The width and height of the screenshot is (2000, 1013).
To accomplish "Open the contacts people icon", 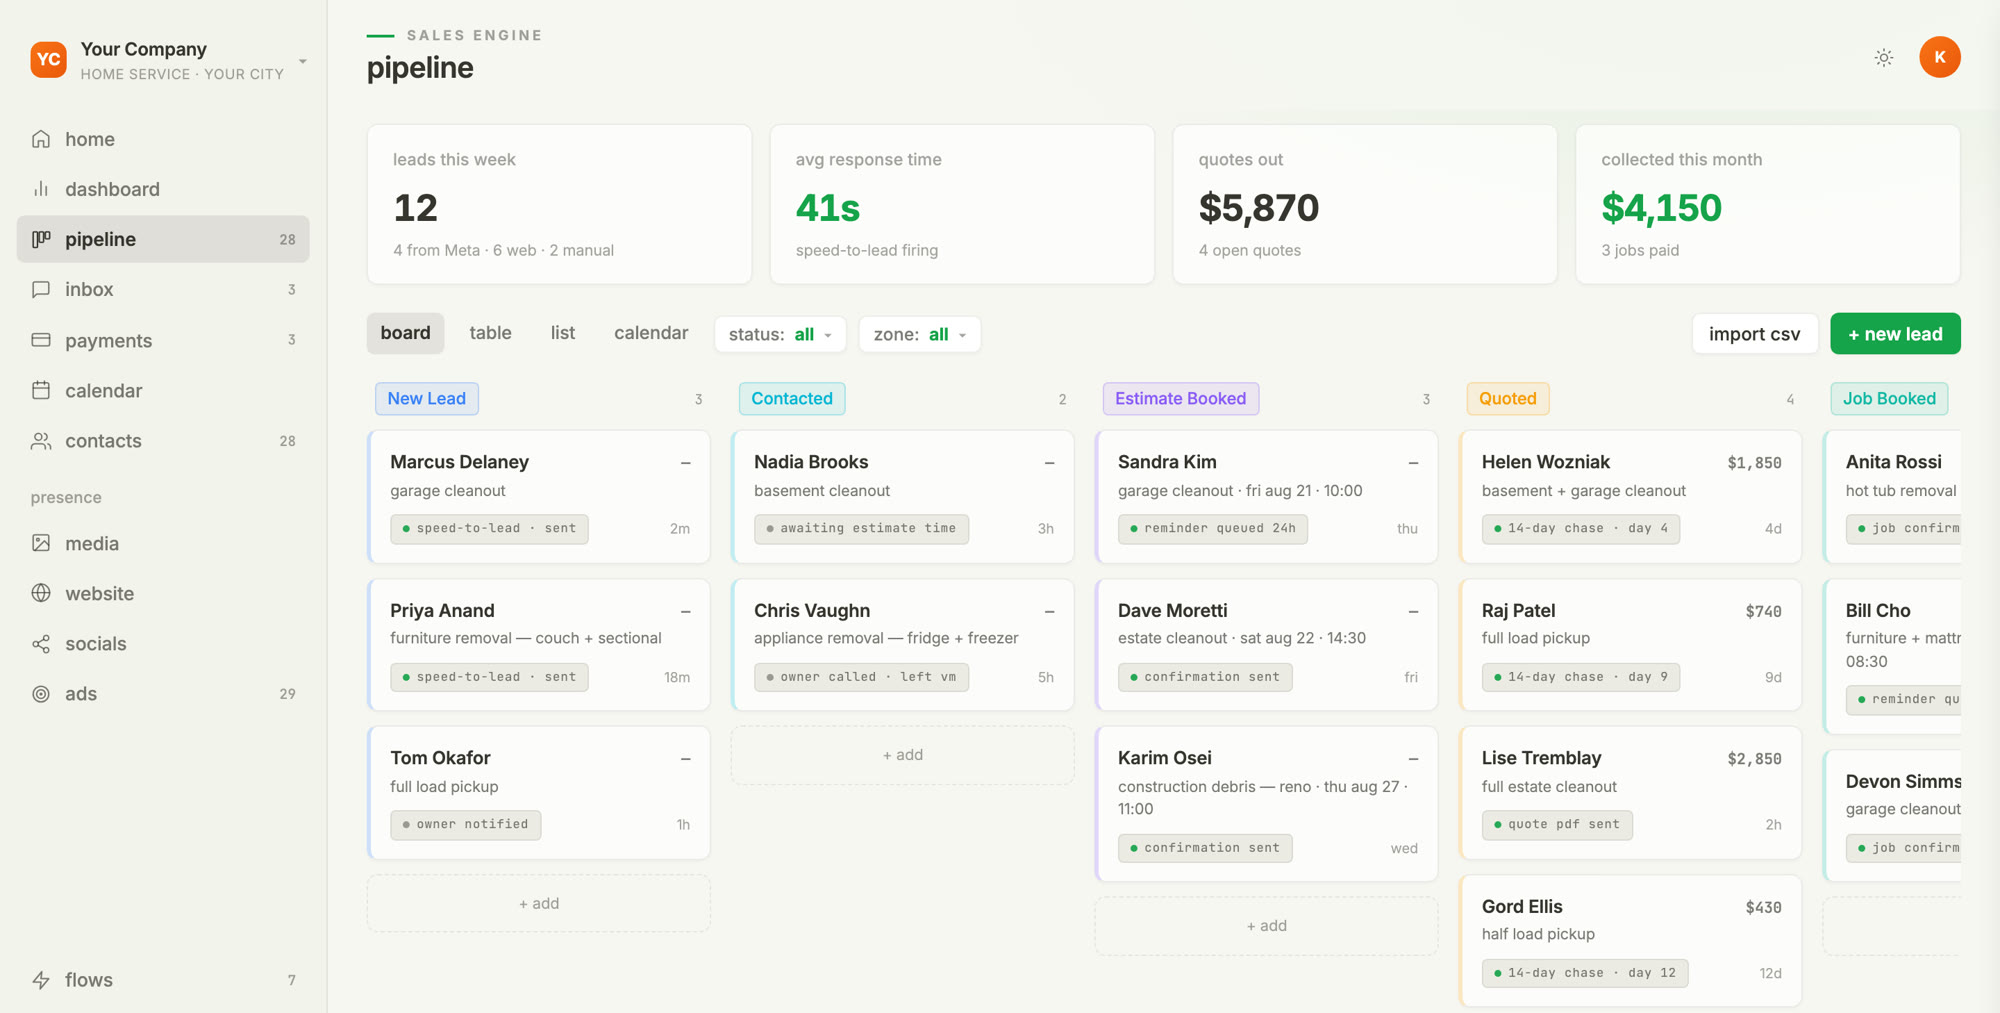I will [41, 441].
